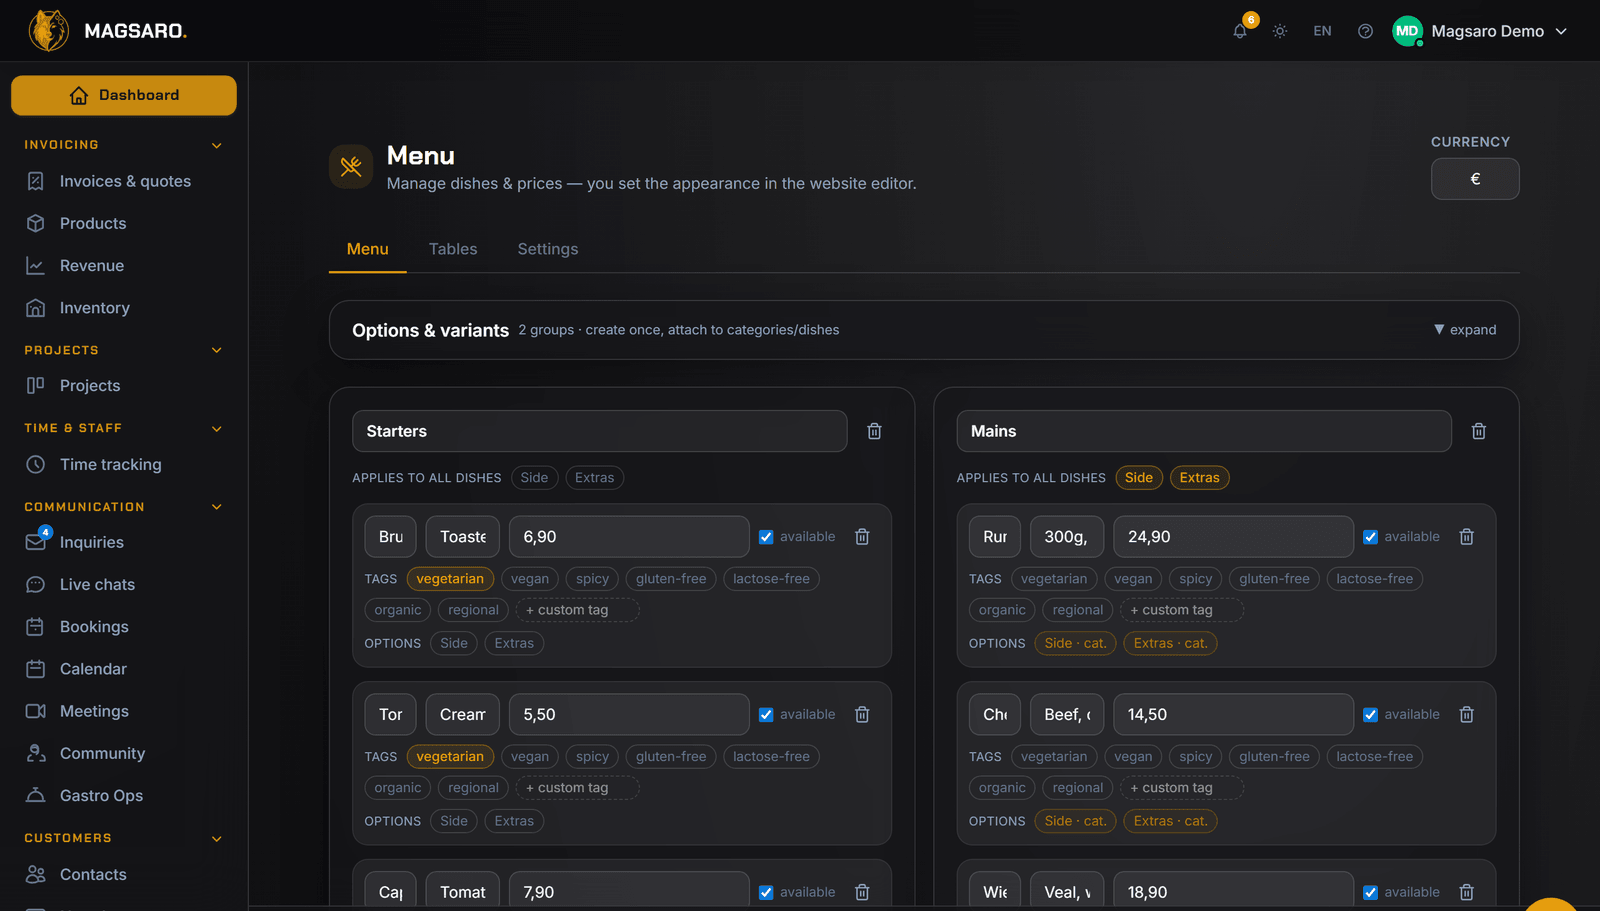Delete the 24,90 main dish

tap(1467, 537)
